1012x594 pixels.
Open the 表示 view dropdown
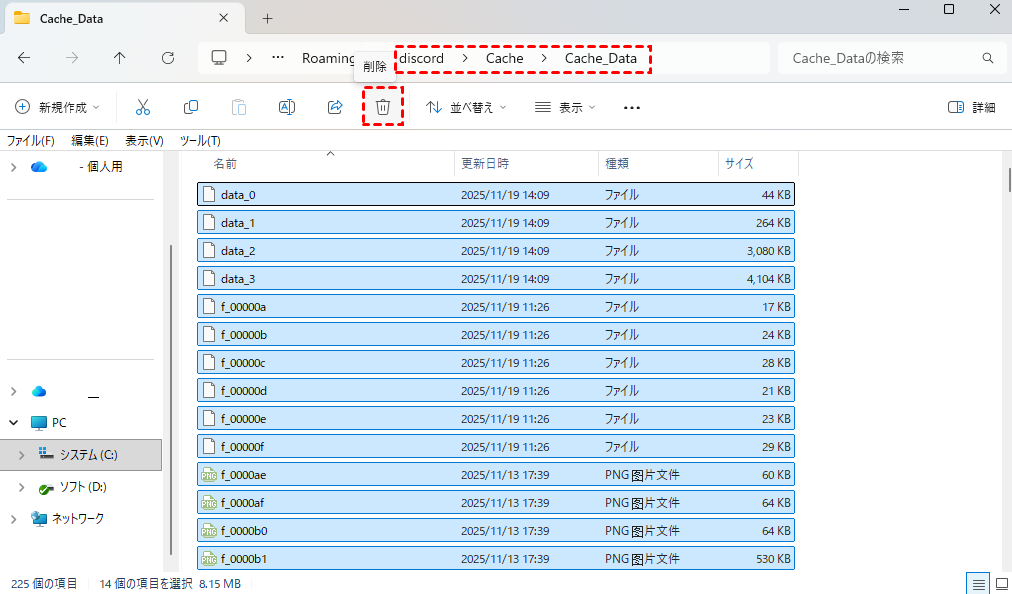[x=564, y=107]
